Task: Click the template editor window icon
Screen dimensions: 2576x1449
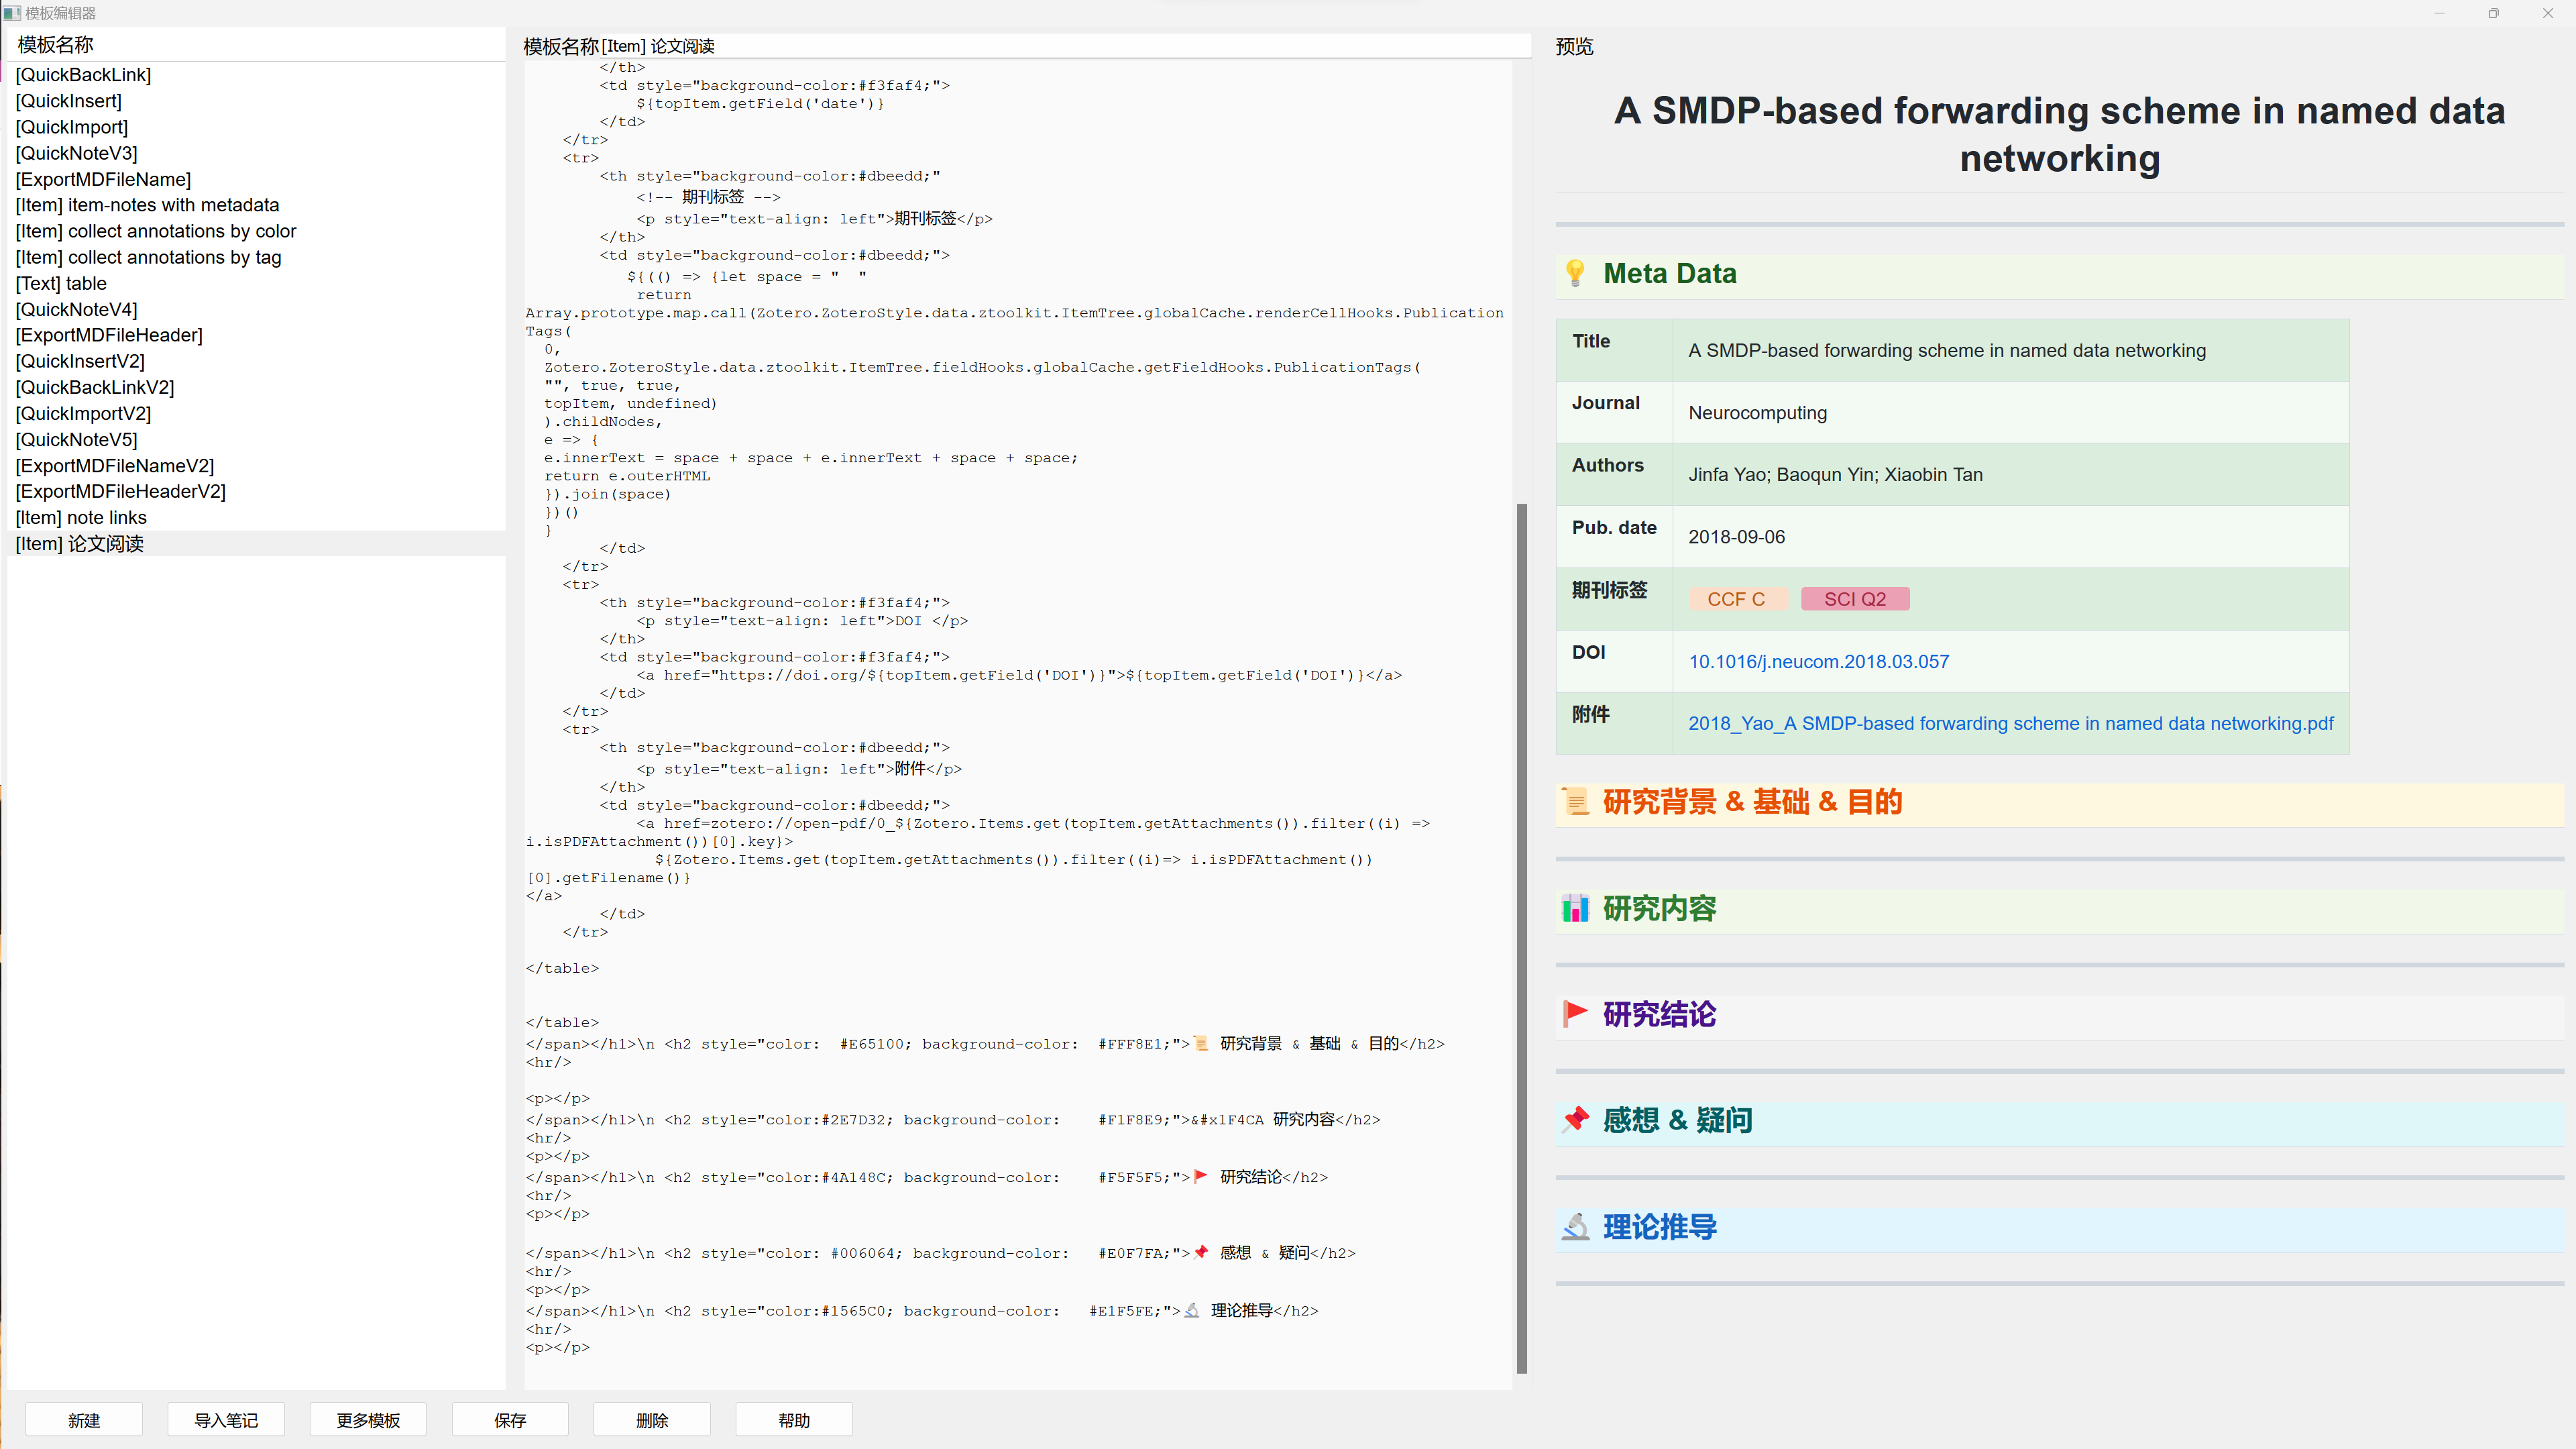Action: 12,13
